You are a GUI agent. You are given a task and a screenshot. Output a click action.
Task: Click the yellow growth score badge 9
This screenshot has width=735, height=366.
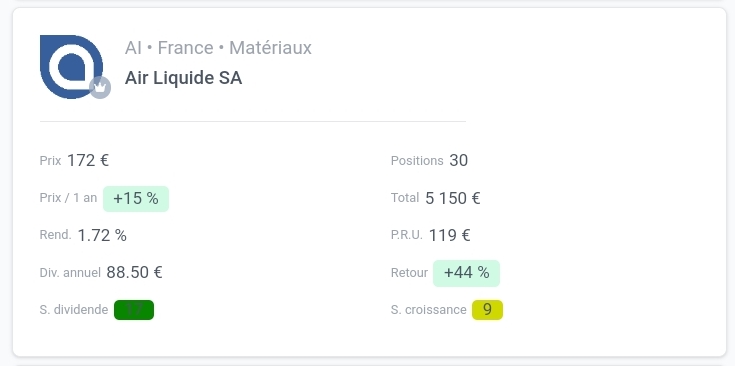(488, 310)
